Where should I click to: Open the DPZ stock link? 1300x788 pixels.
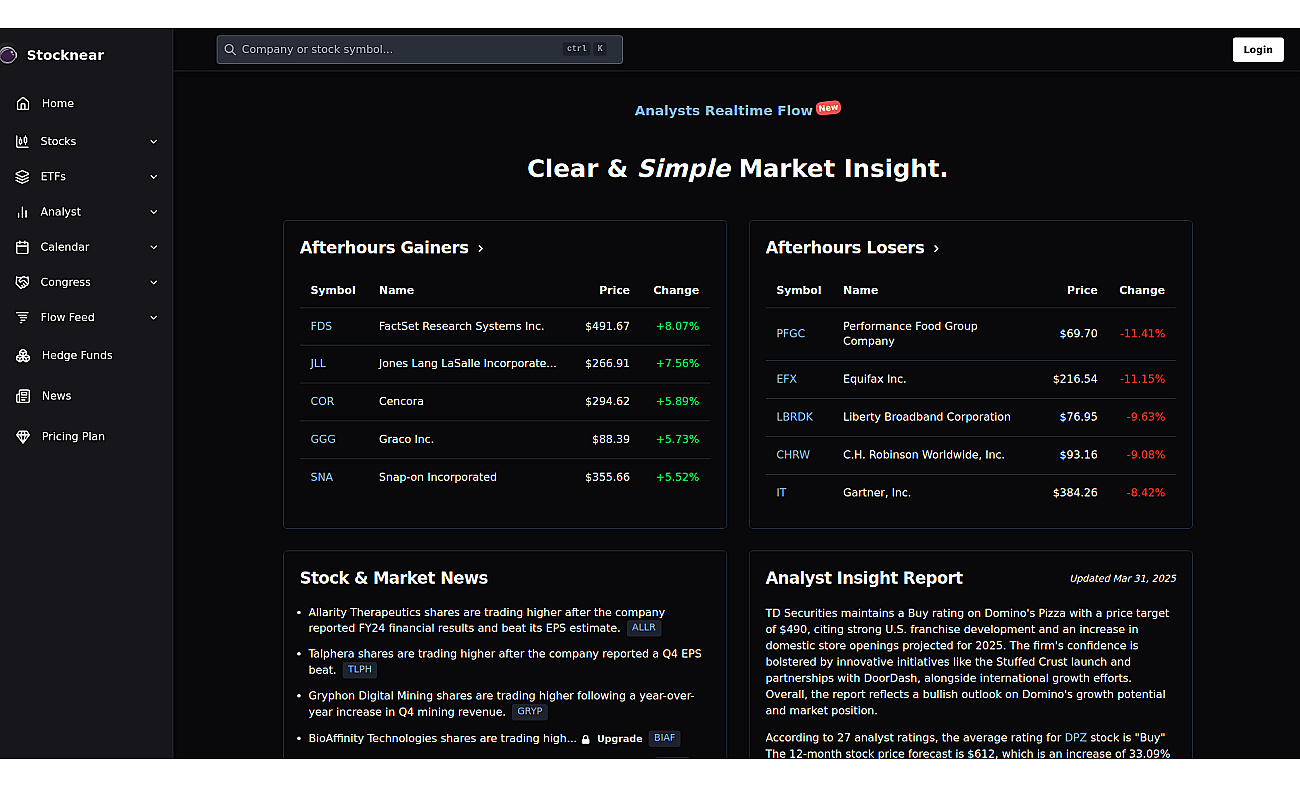tap(1076, 738)
